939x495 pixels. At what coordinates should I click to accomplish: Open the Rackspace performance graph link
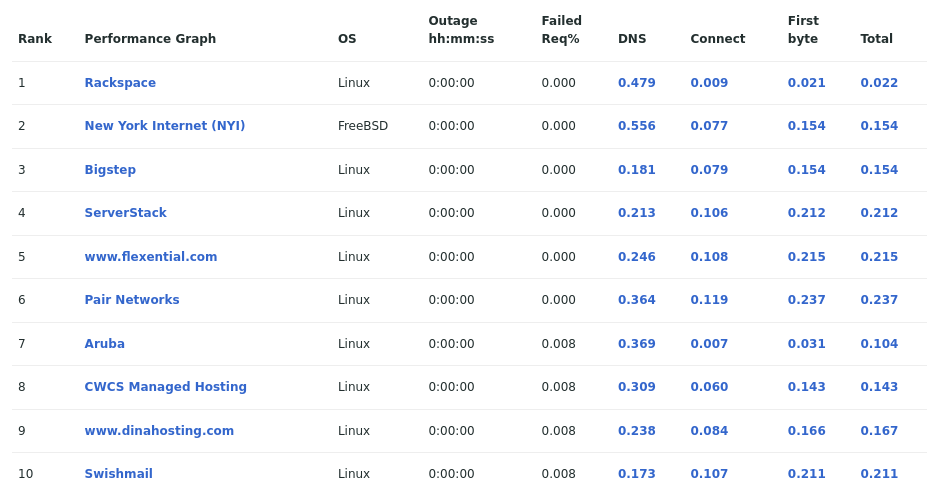pyautogui.click(x=120, y=83)
